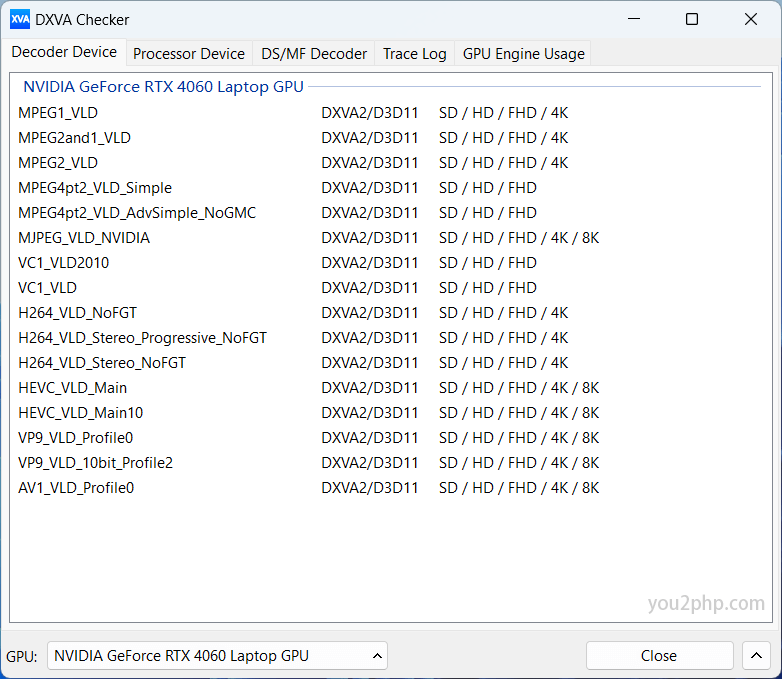The height and width of the screenshot is (679, 782).
Task: Open the Trace Log tab
Action: point(414,54)
